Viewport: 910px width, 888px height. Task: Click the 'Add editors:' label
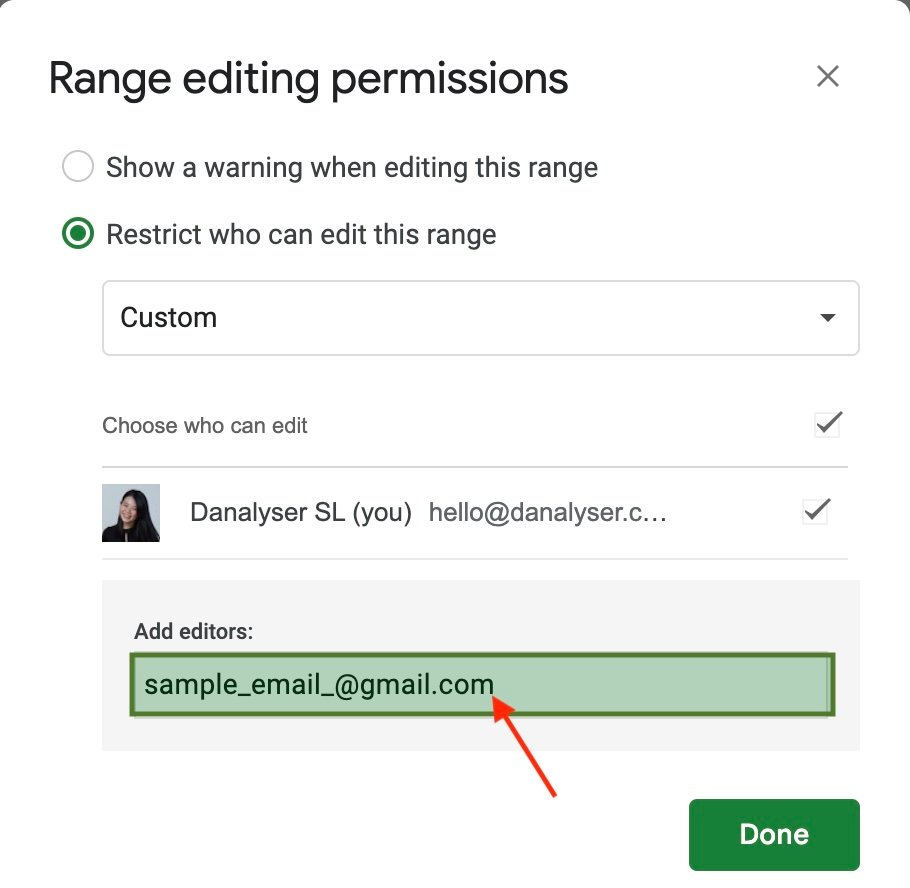(194, 632)
